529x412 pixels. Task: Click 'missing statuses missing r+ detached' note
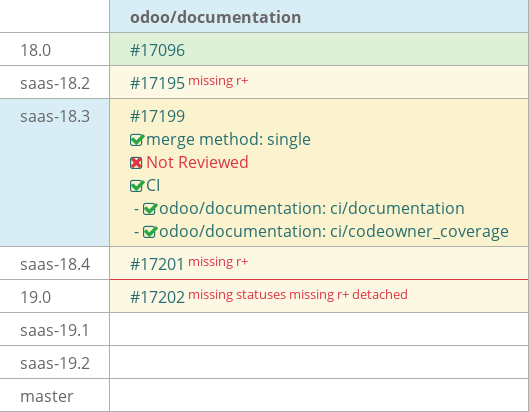298,295
